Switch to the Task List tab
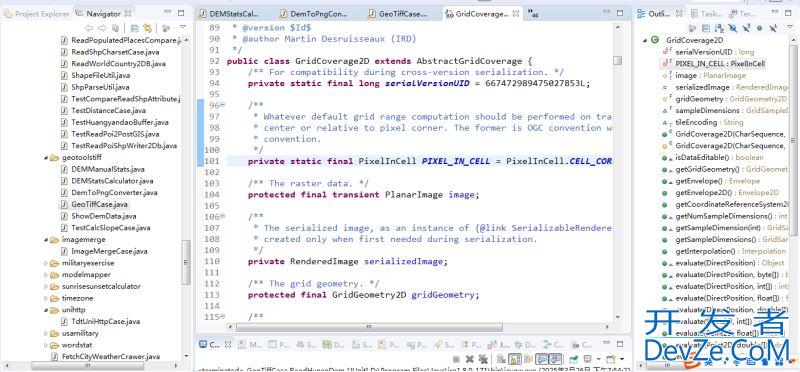Viewport: 800px width, 372px height. [x=706, y=14]
